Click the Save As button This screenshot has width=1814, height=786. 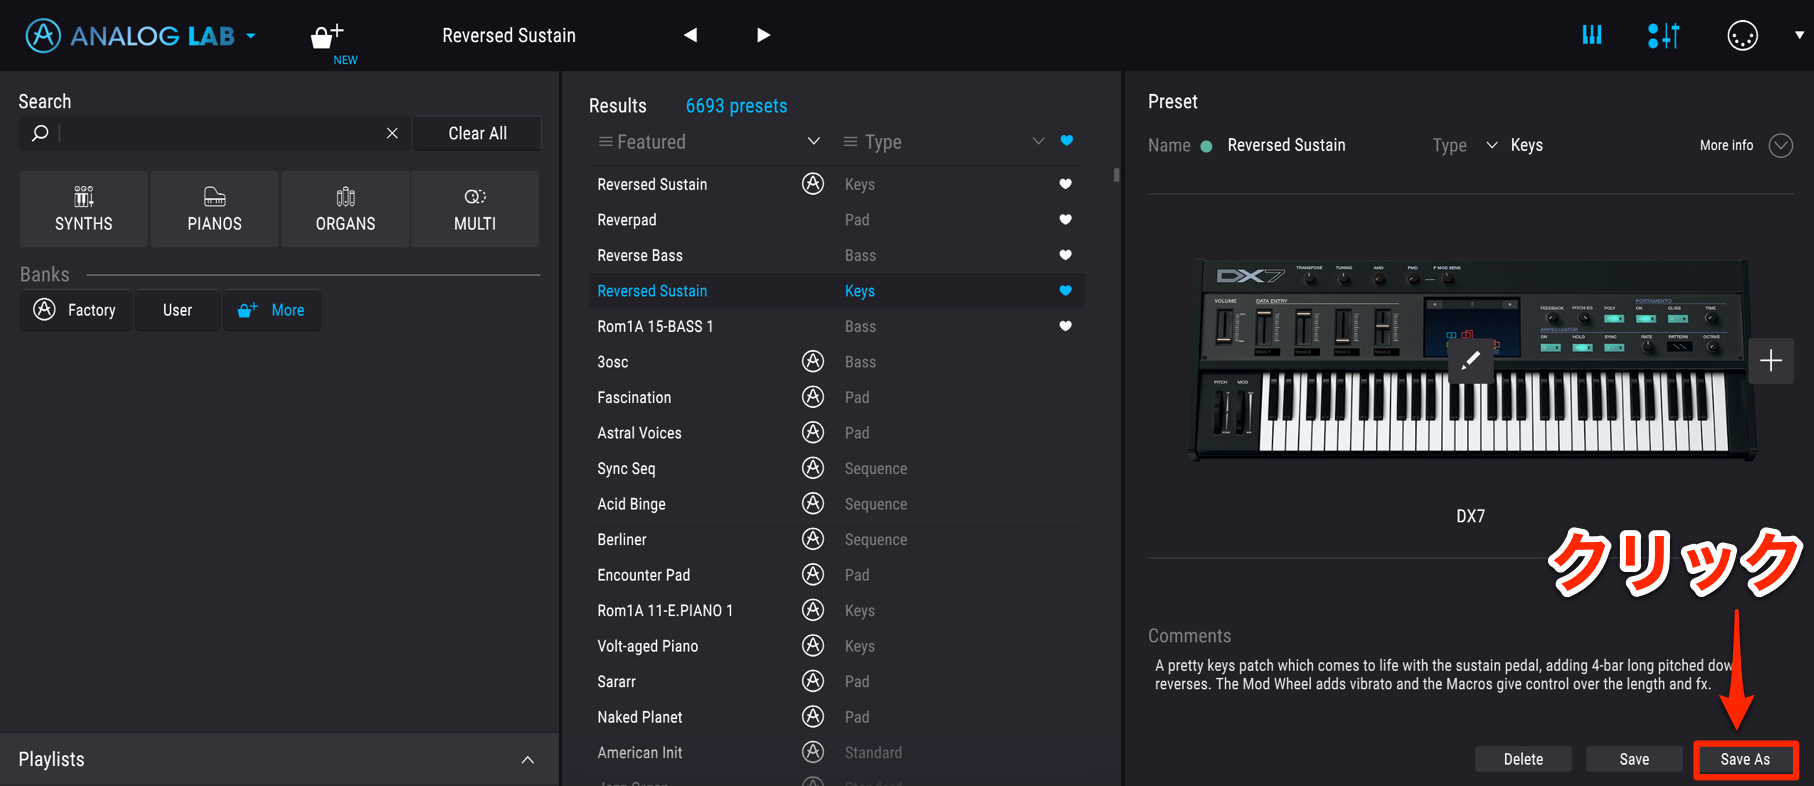pos(1745,759)
